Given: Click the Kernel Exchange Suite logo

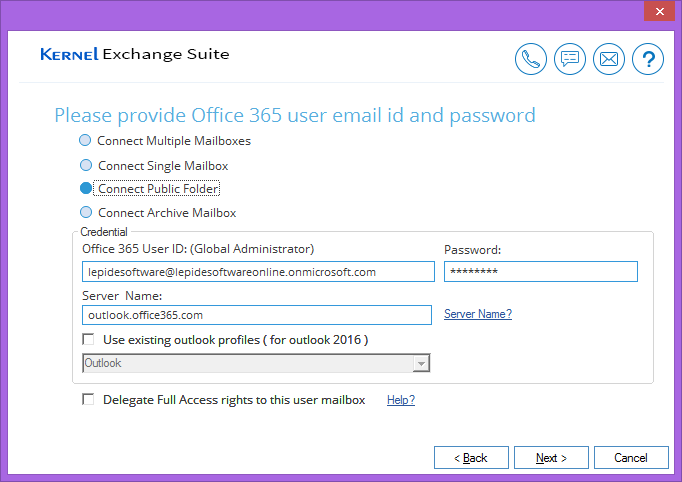Looking at the screenshot, I should point(135,54).
